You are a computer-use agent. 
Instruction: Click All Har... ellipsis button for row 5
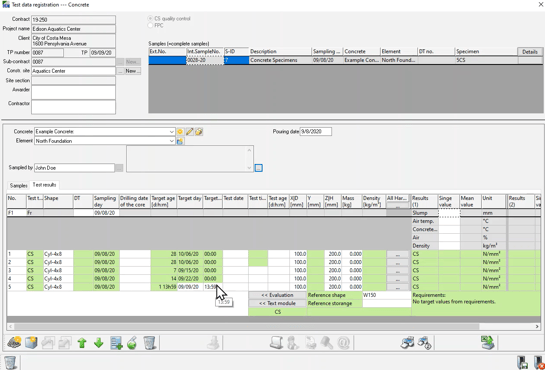(x=398, y=287)
